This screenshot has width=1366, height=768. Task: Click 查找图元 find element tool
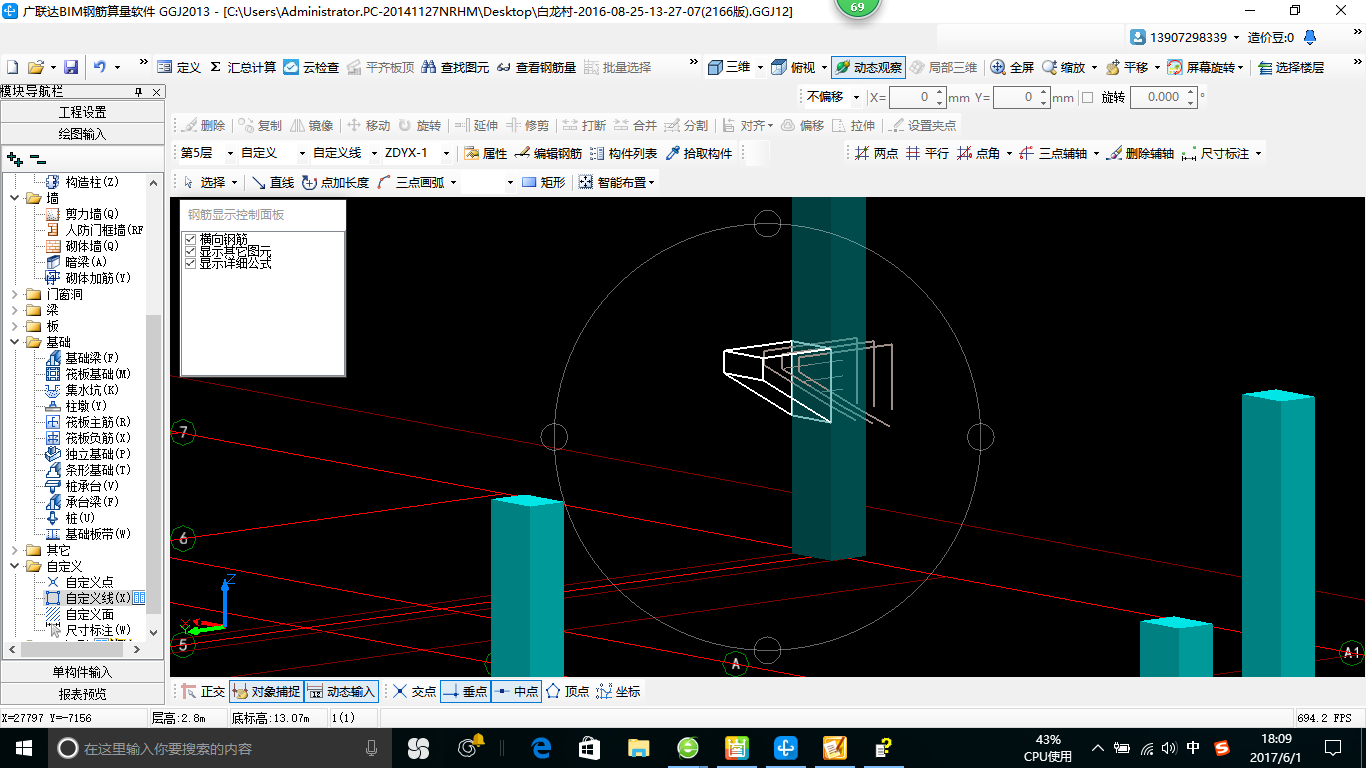click(455, 67)
